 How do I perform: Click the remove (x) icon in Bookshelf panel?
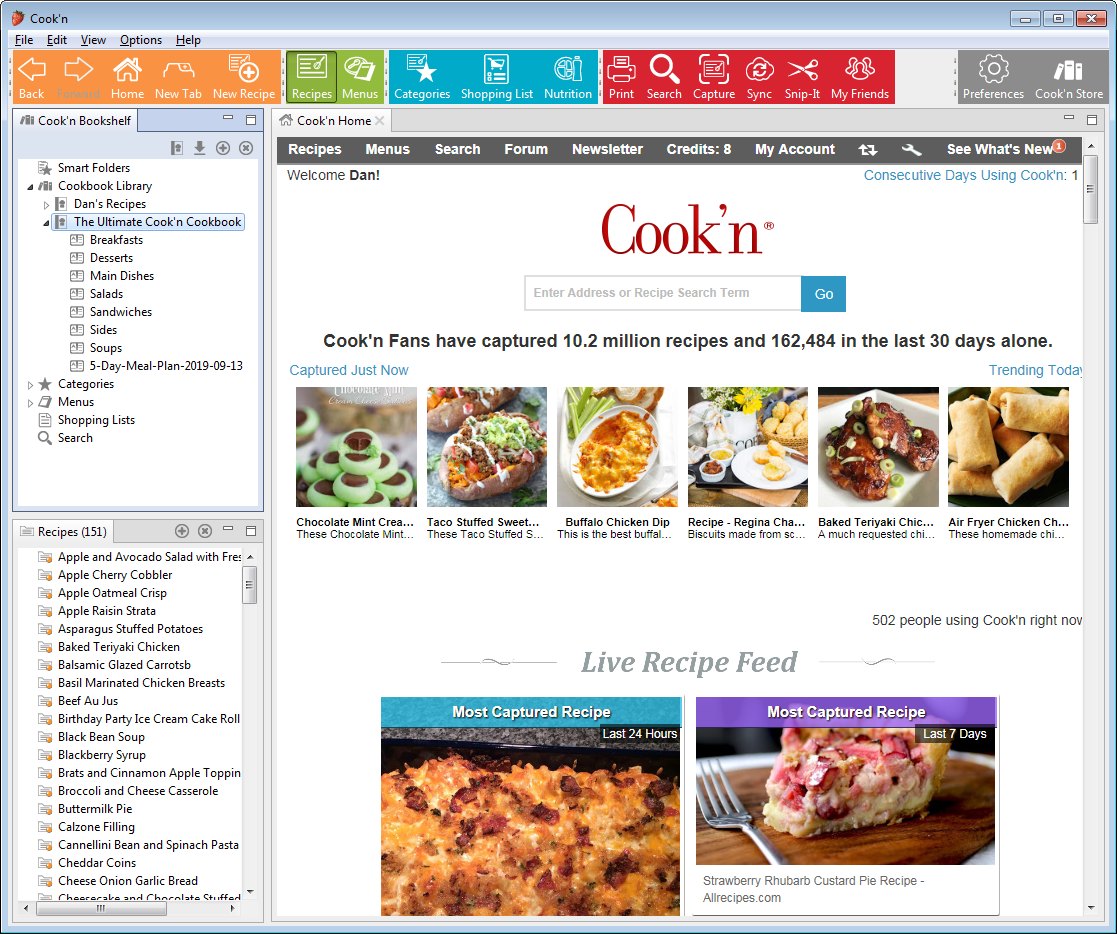pyautogui.click(x=246, y=147)
